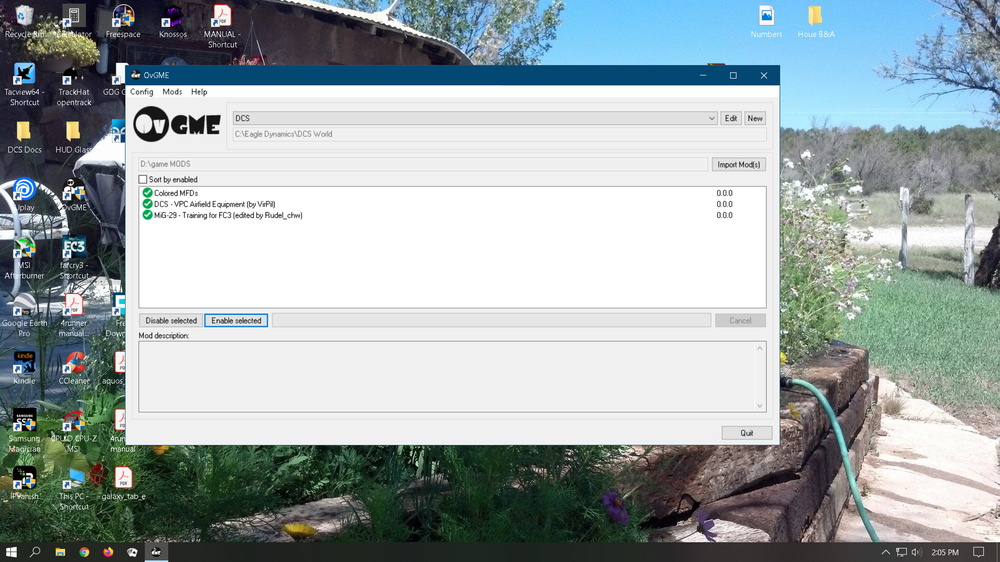Select Google Earth Pro desktop icon
This screenshot has width=1000, height=562.
(24, 315)
